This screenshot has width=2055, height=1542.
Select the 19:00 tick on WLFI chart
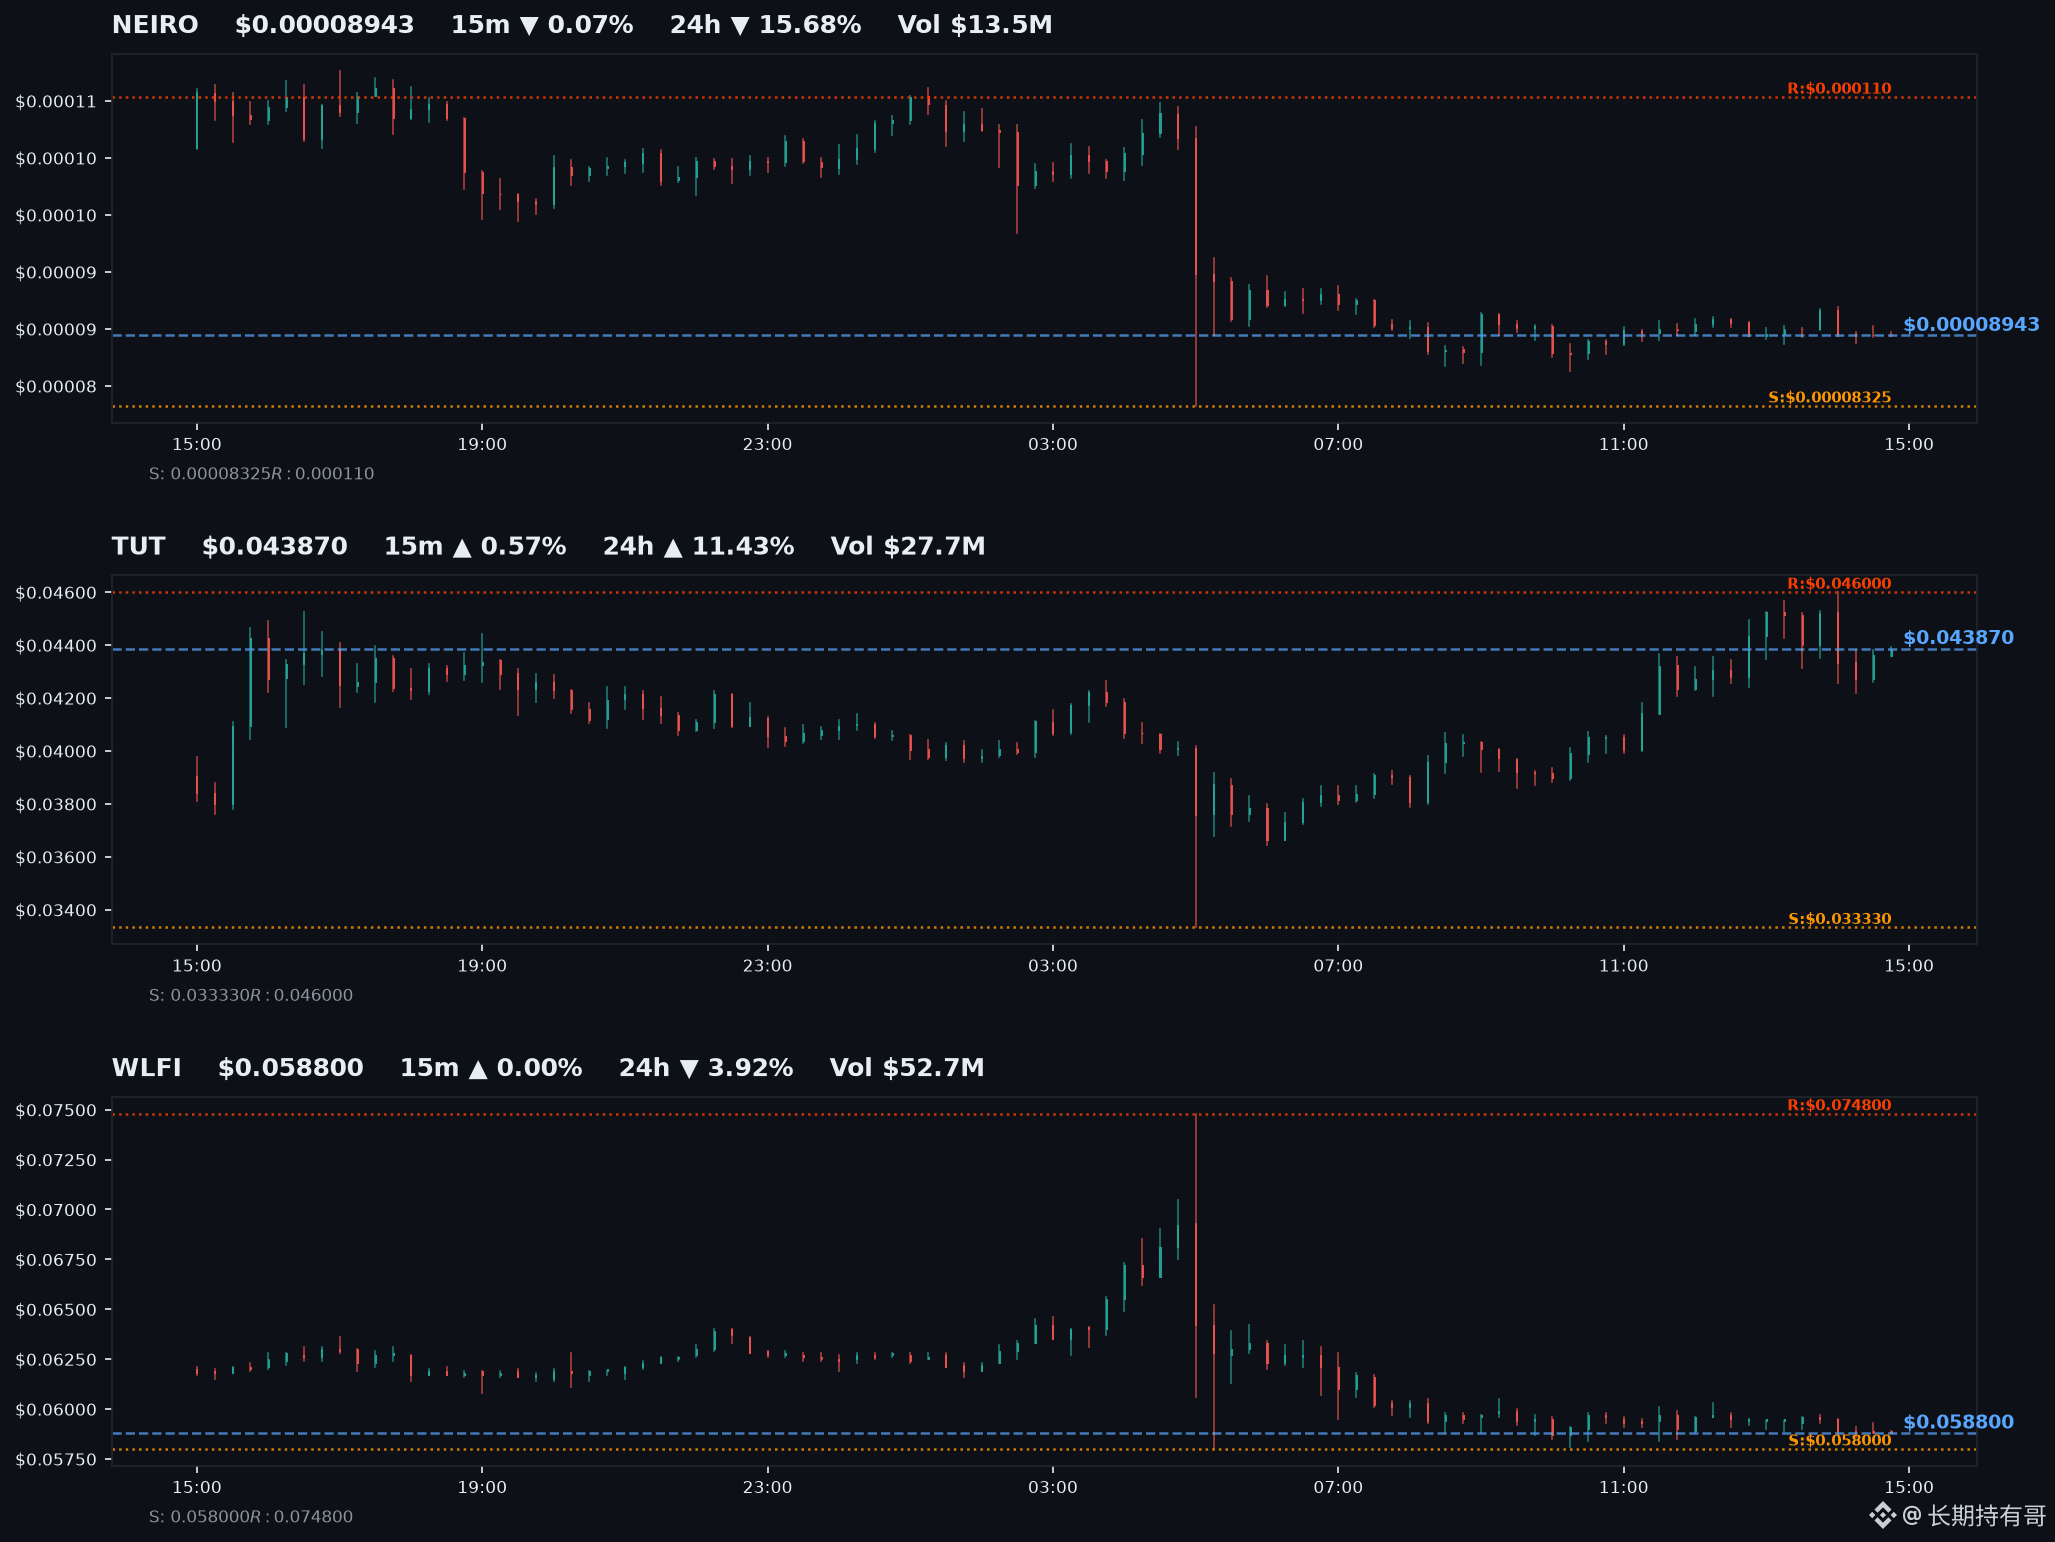coord(482,1488)
